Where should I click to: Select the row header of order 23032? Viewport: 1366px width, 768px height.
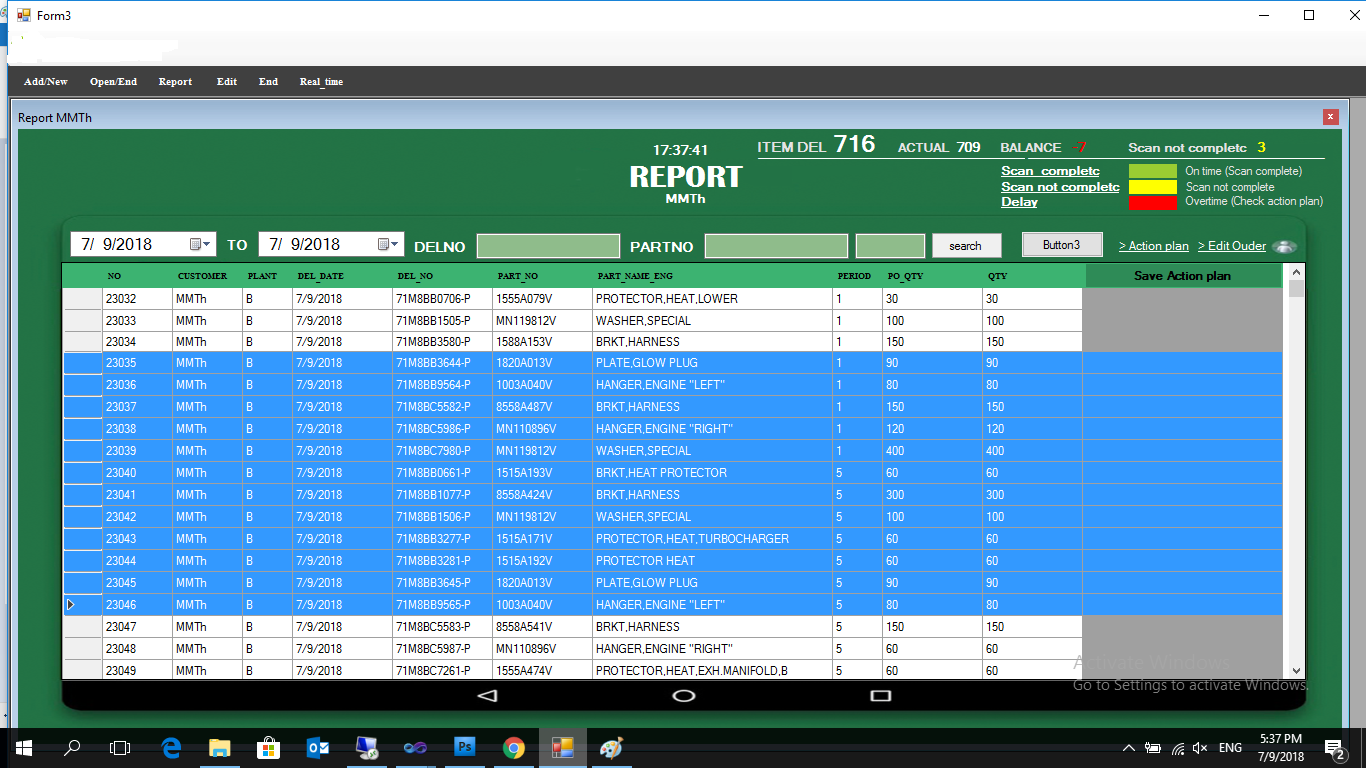[83, 299]
